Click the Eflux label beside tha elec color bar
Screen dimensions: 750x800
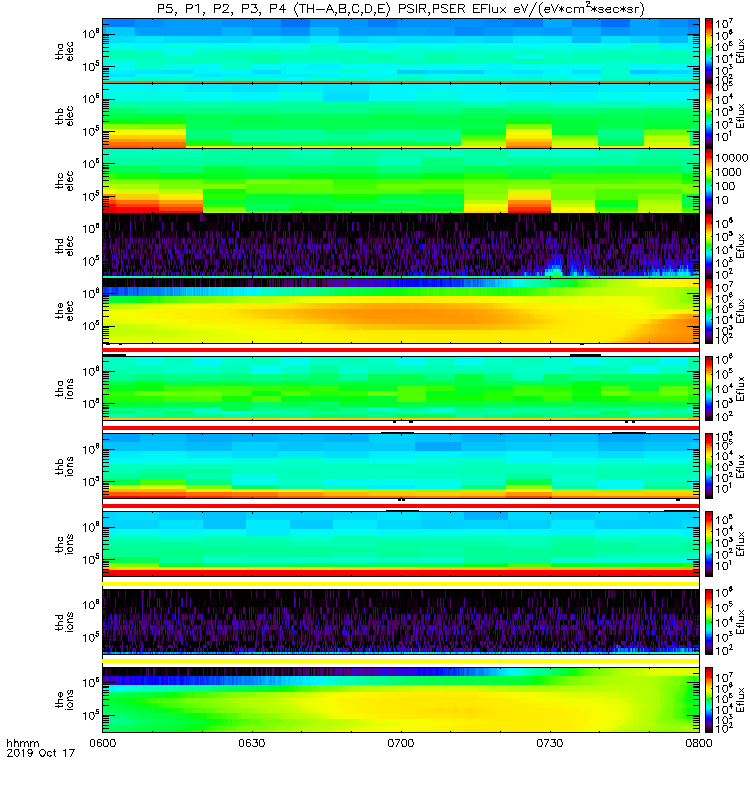(x=741, y=51)
